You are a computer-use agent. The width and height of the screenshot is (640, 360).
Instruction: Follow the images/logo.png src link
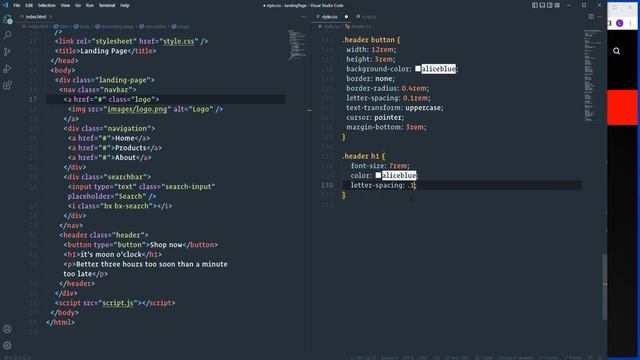(x=137, y=109)
